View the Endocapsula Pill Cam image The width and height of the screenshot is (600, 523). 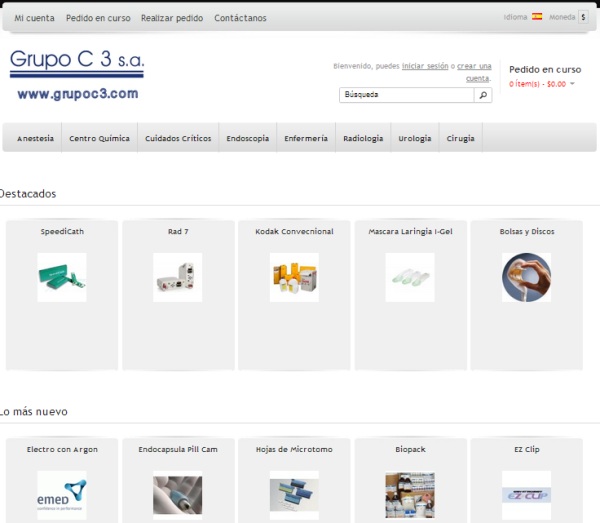pos(178,495)
